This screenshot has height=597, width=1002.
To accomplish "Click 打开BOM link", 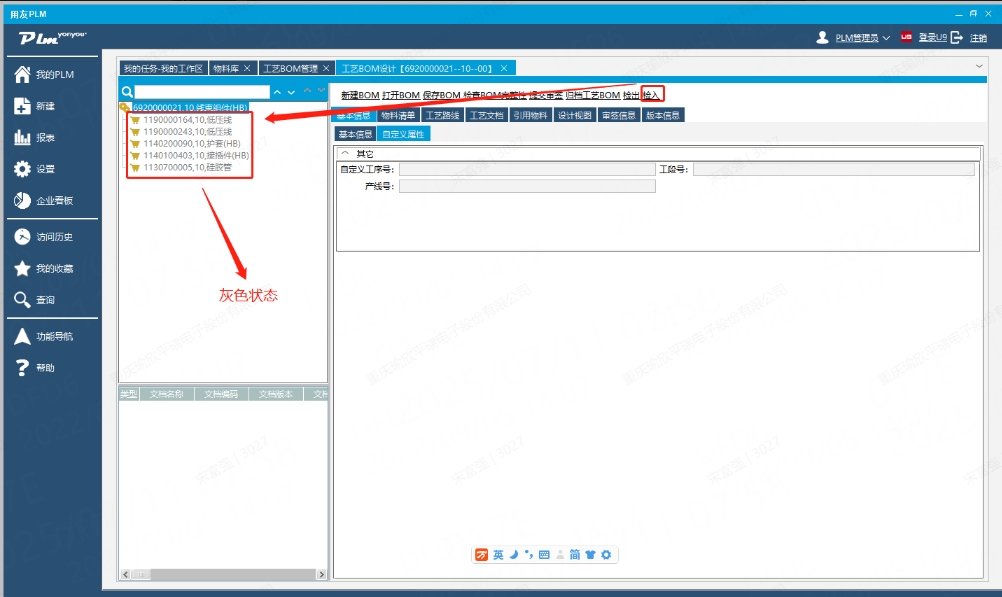I will coord(400,95).
